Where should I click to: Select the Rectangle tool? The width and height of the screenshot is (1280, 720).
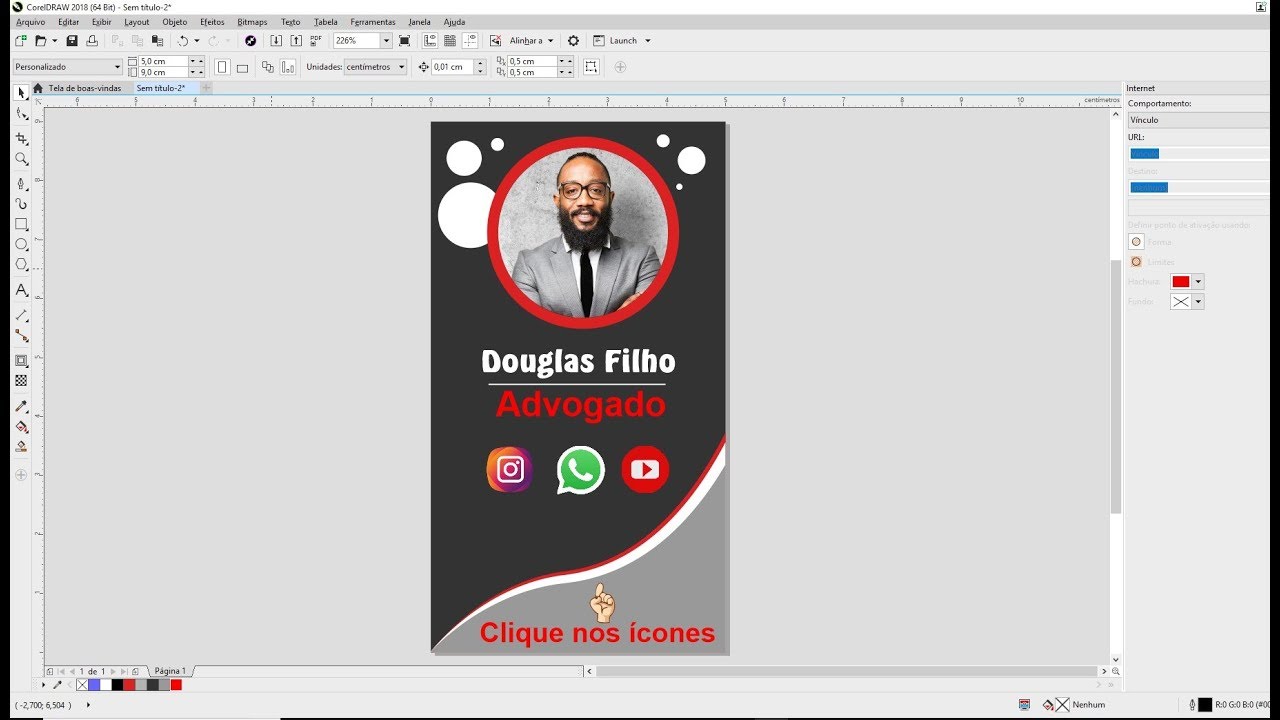click(21, 224)
